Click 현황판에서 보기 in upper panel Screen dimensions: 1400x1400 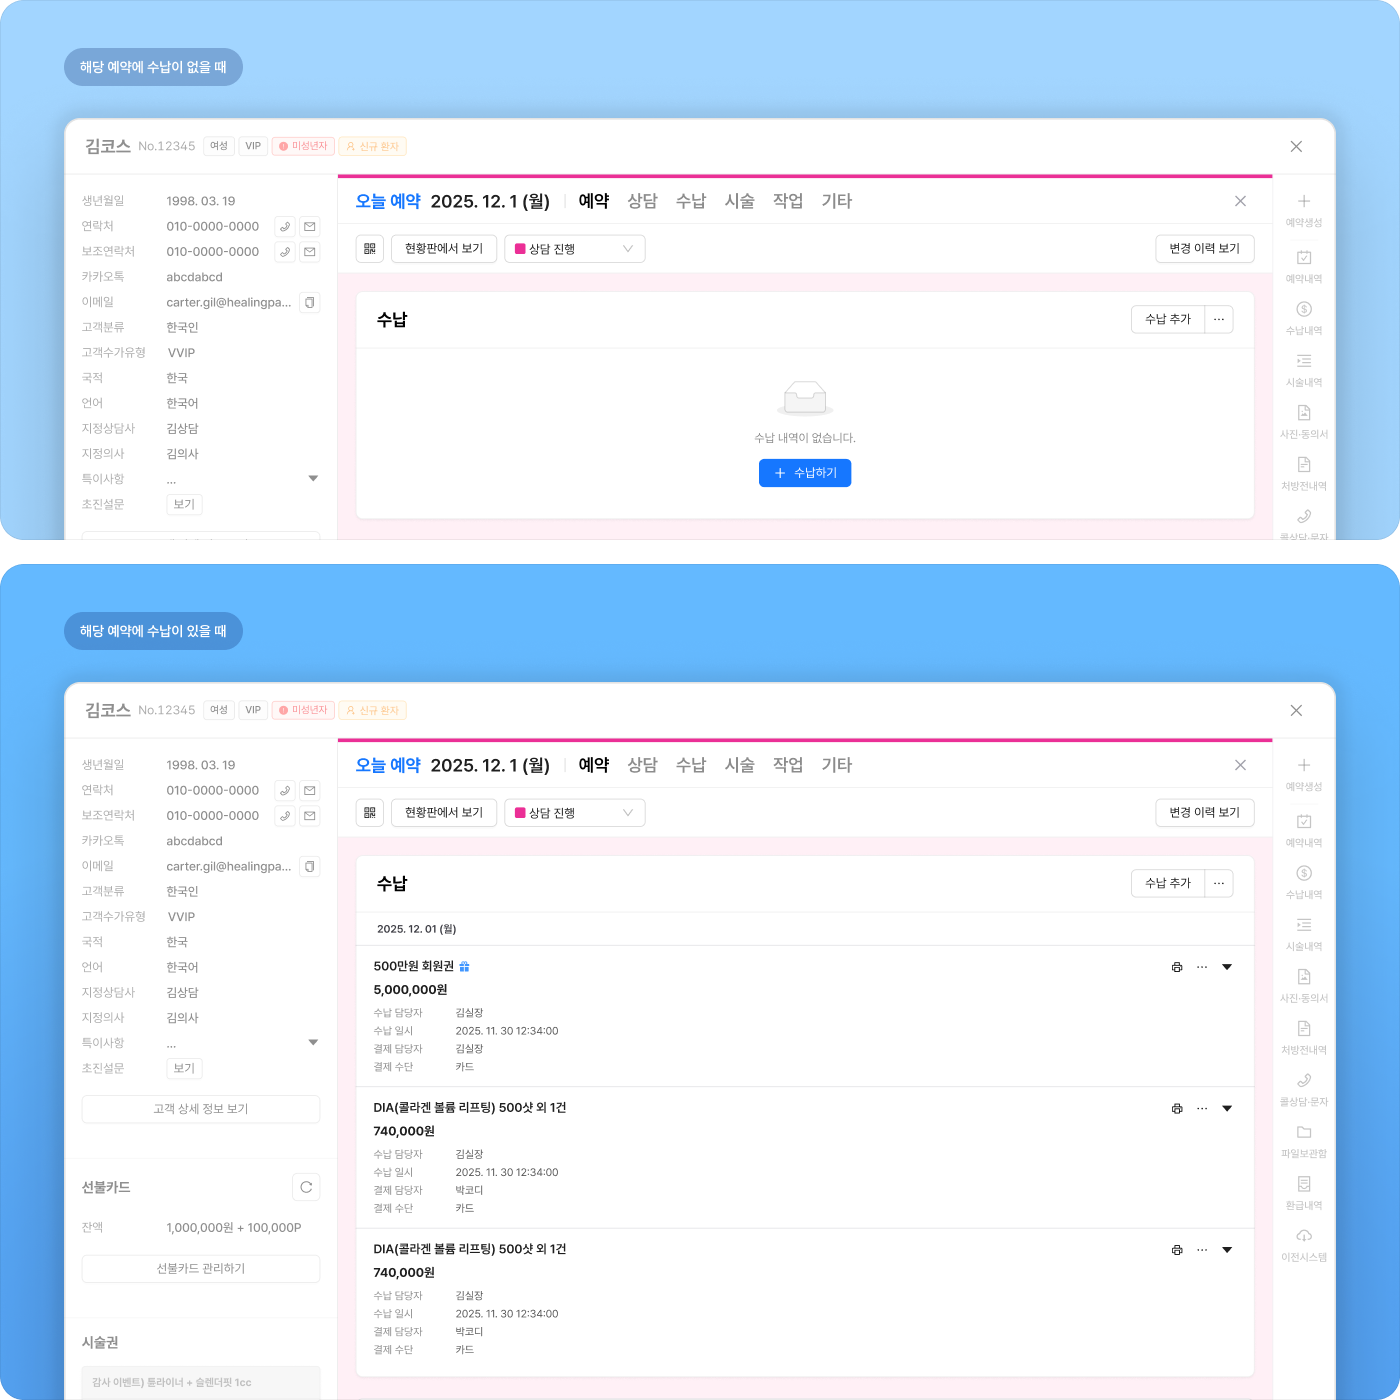pos(444,249)
